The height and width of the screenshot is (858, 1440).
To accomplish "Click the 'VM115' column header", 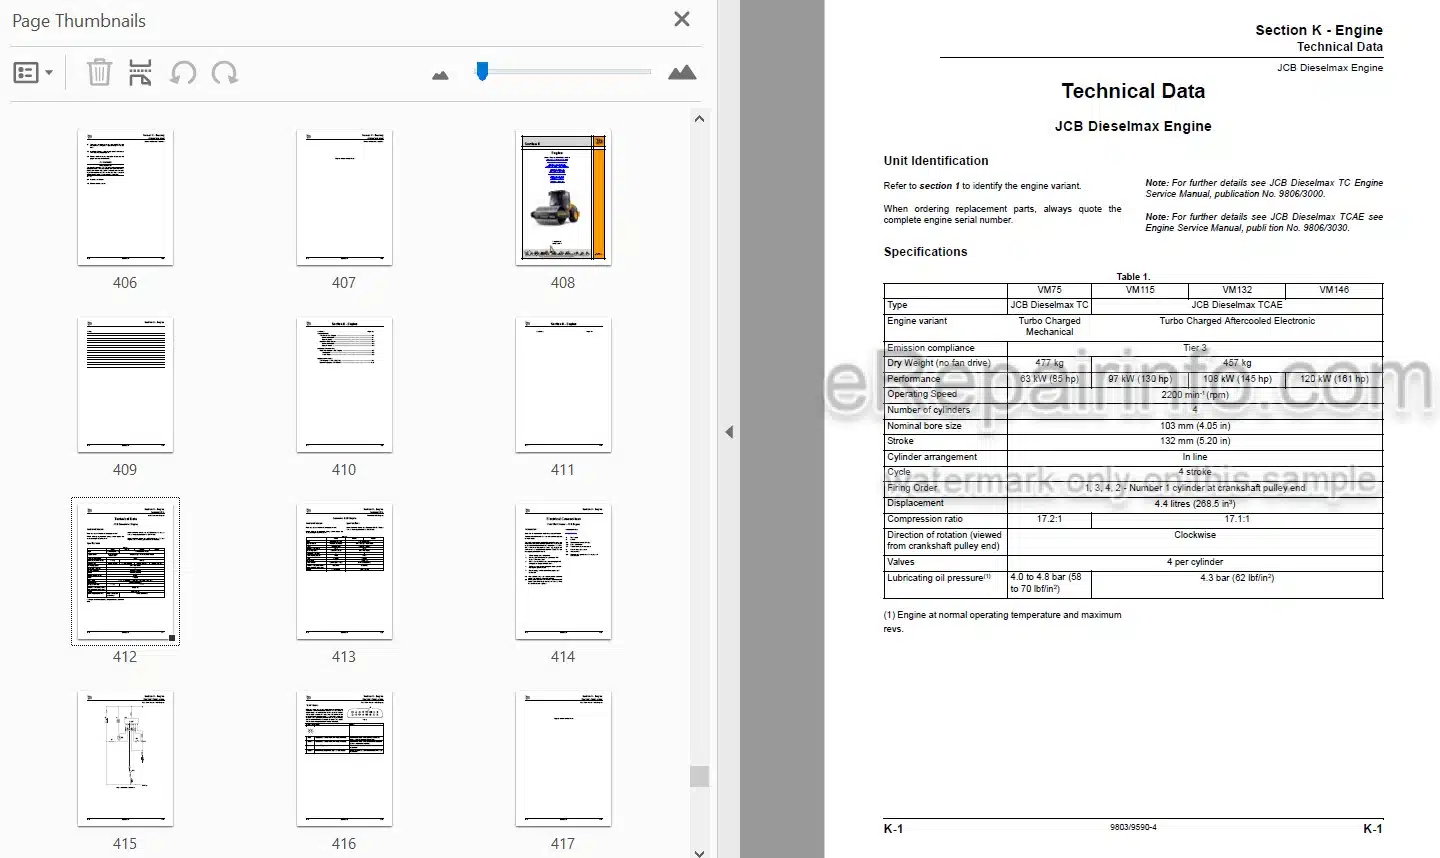I will (1140, 290).
